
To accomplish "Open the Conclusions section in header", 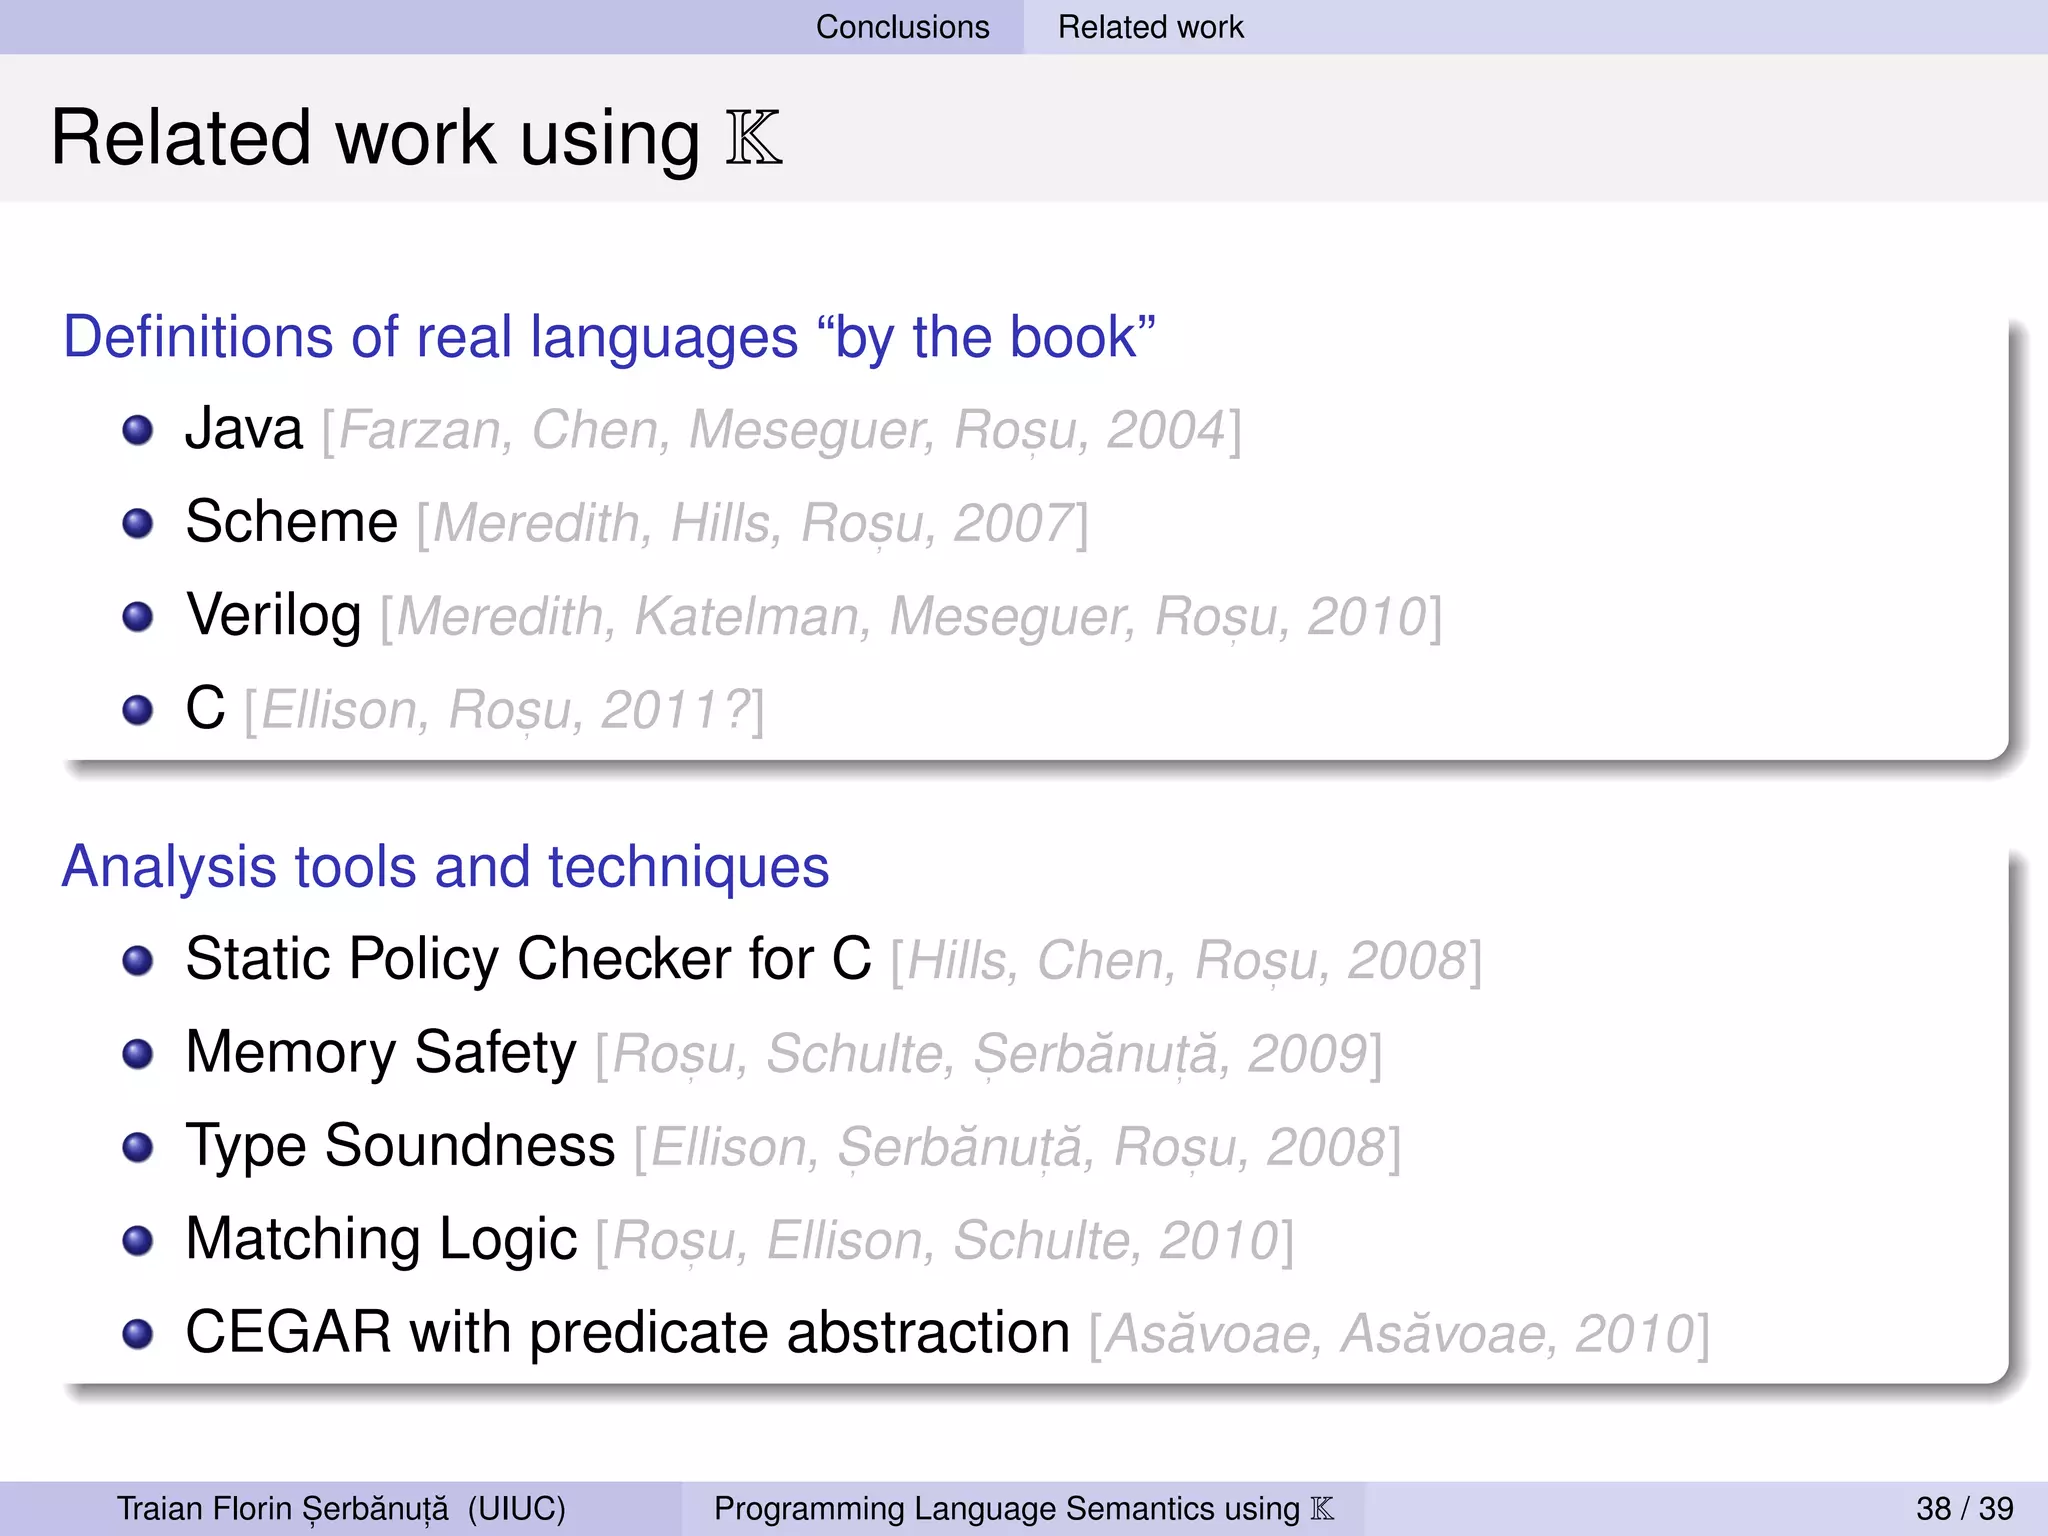I will pos(902,27).
